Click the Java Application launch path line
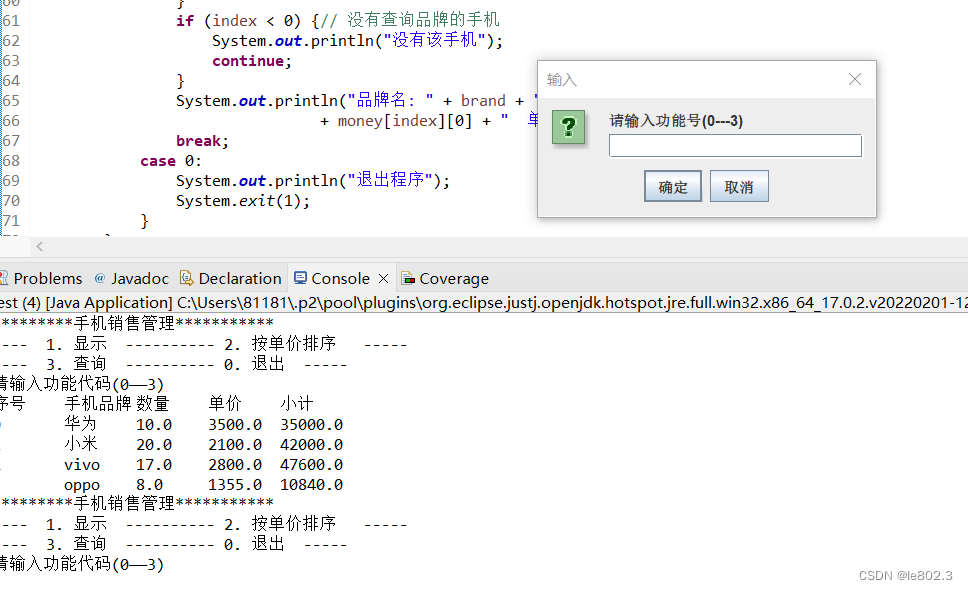This screenshot has width=968, height=590. [x=484, y=302]
